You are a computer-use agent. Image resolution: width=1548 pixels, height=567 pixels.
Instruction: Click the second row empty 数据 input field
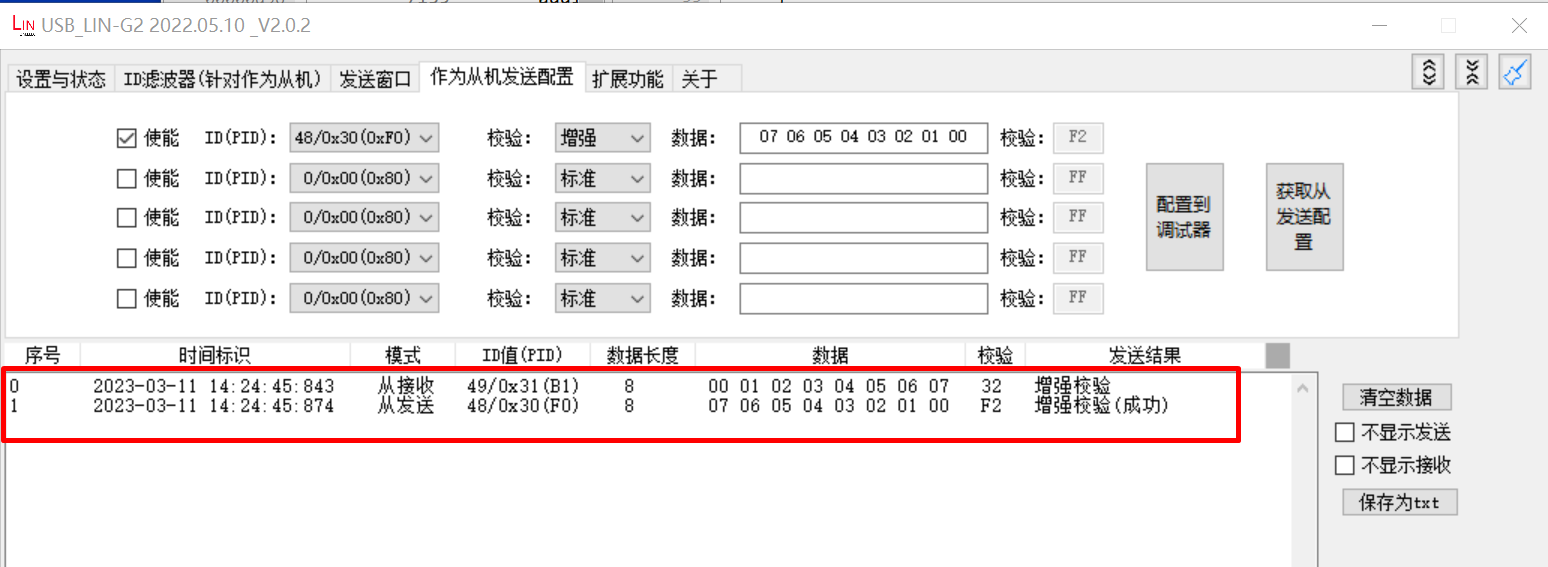pyautogui.click(x=863, y=178)
